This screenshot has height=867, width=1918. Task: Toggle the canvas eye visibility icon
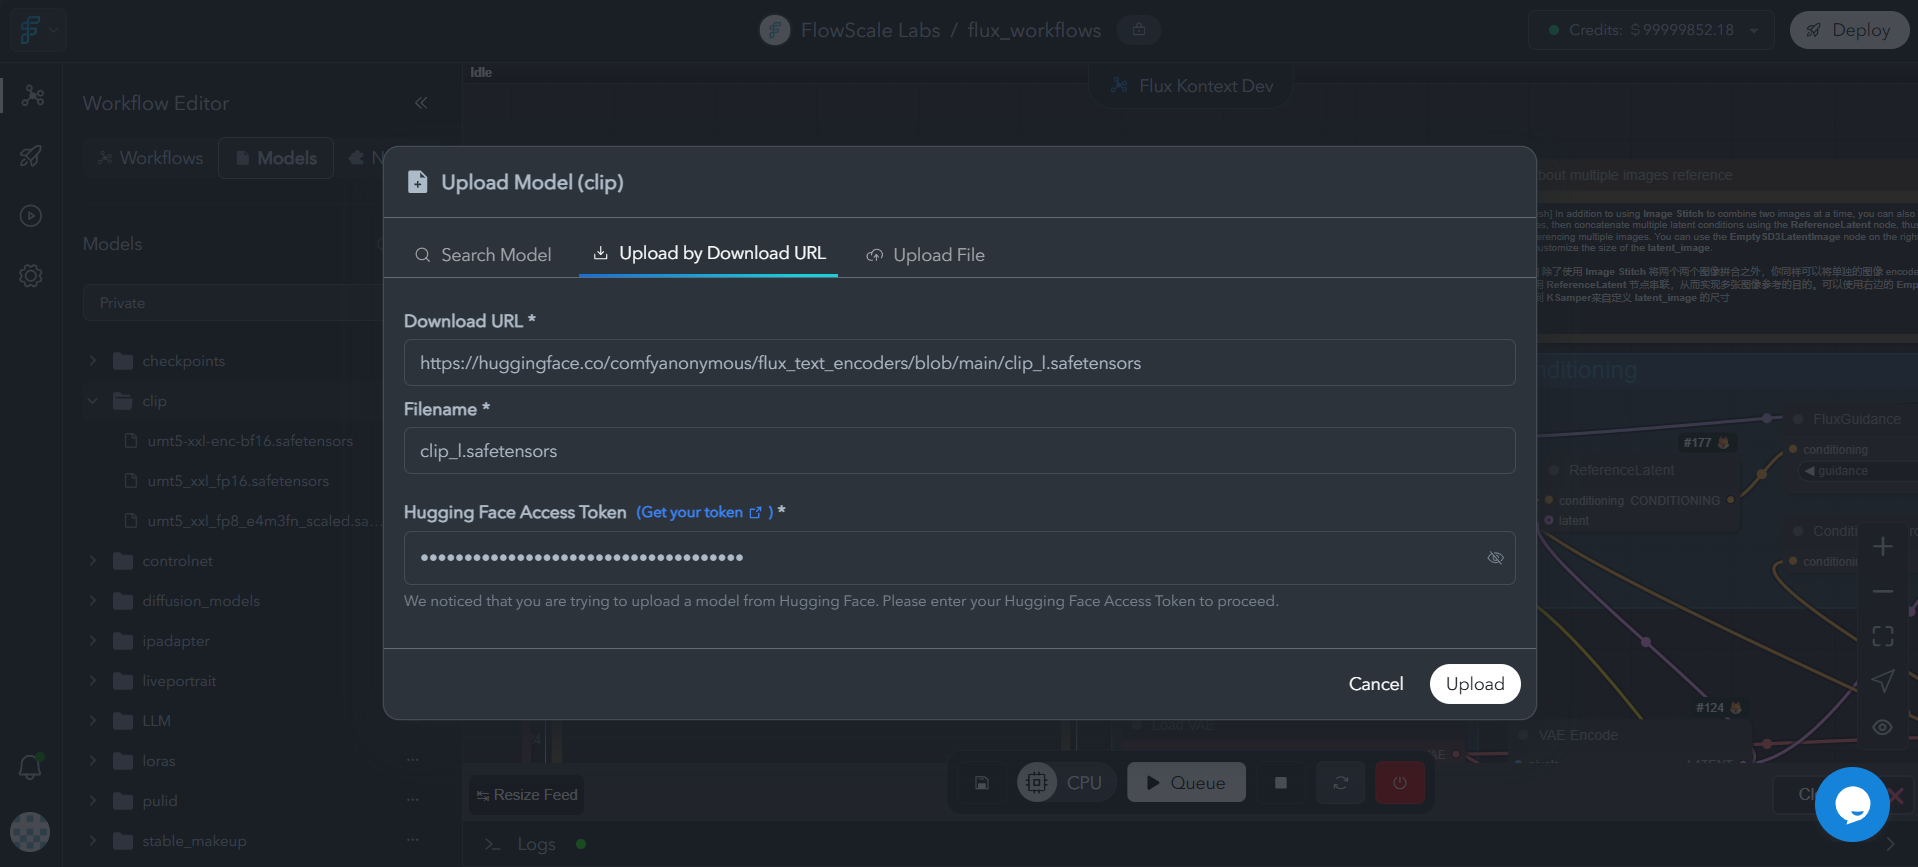point(1883,727)
